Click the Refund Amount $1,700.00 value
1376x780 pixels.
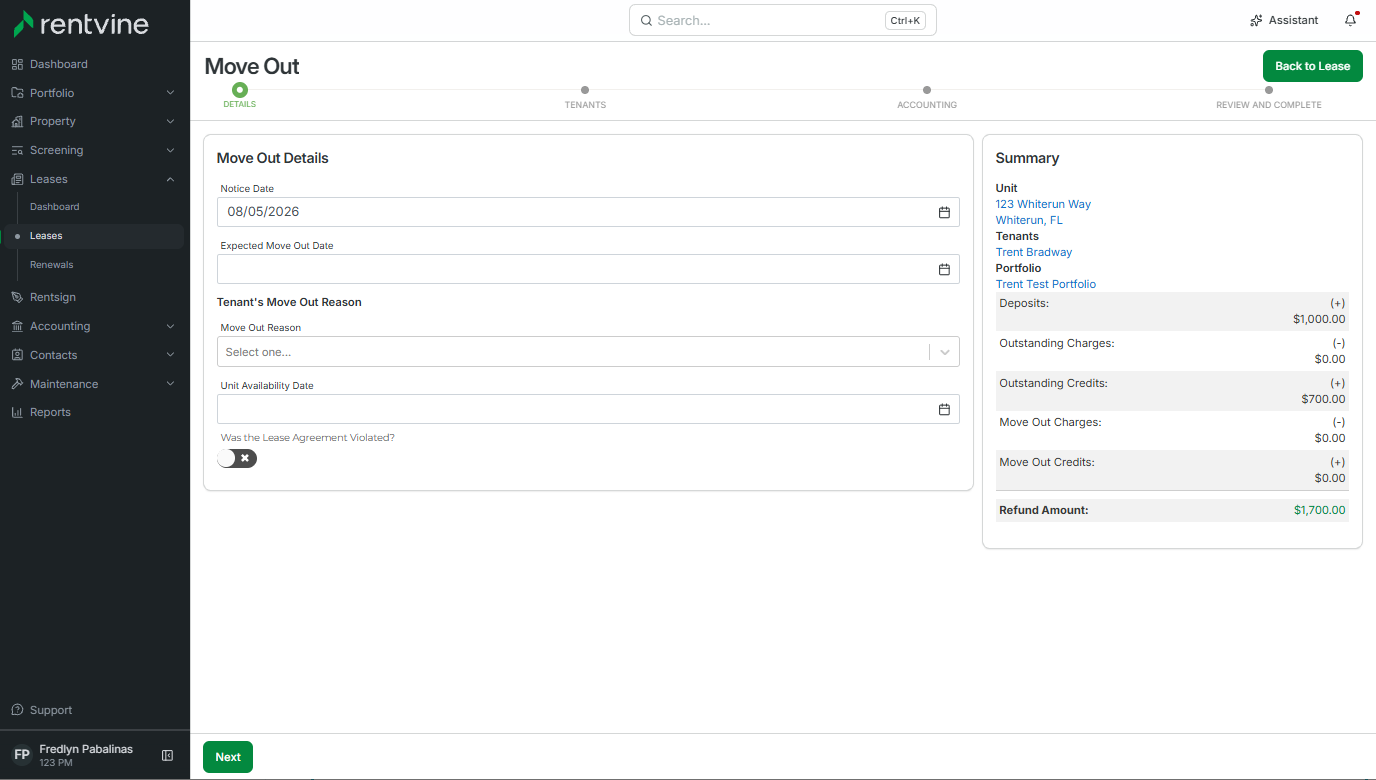(x=1320, y=510)
